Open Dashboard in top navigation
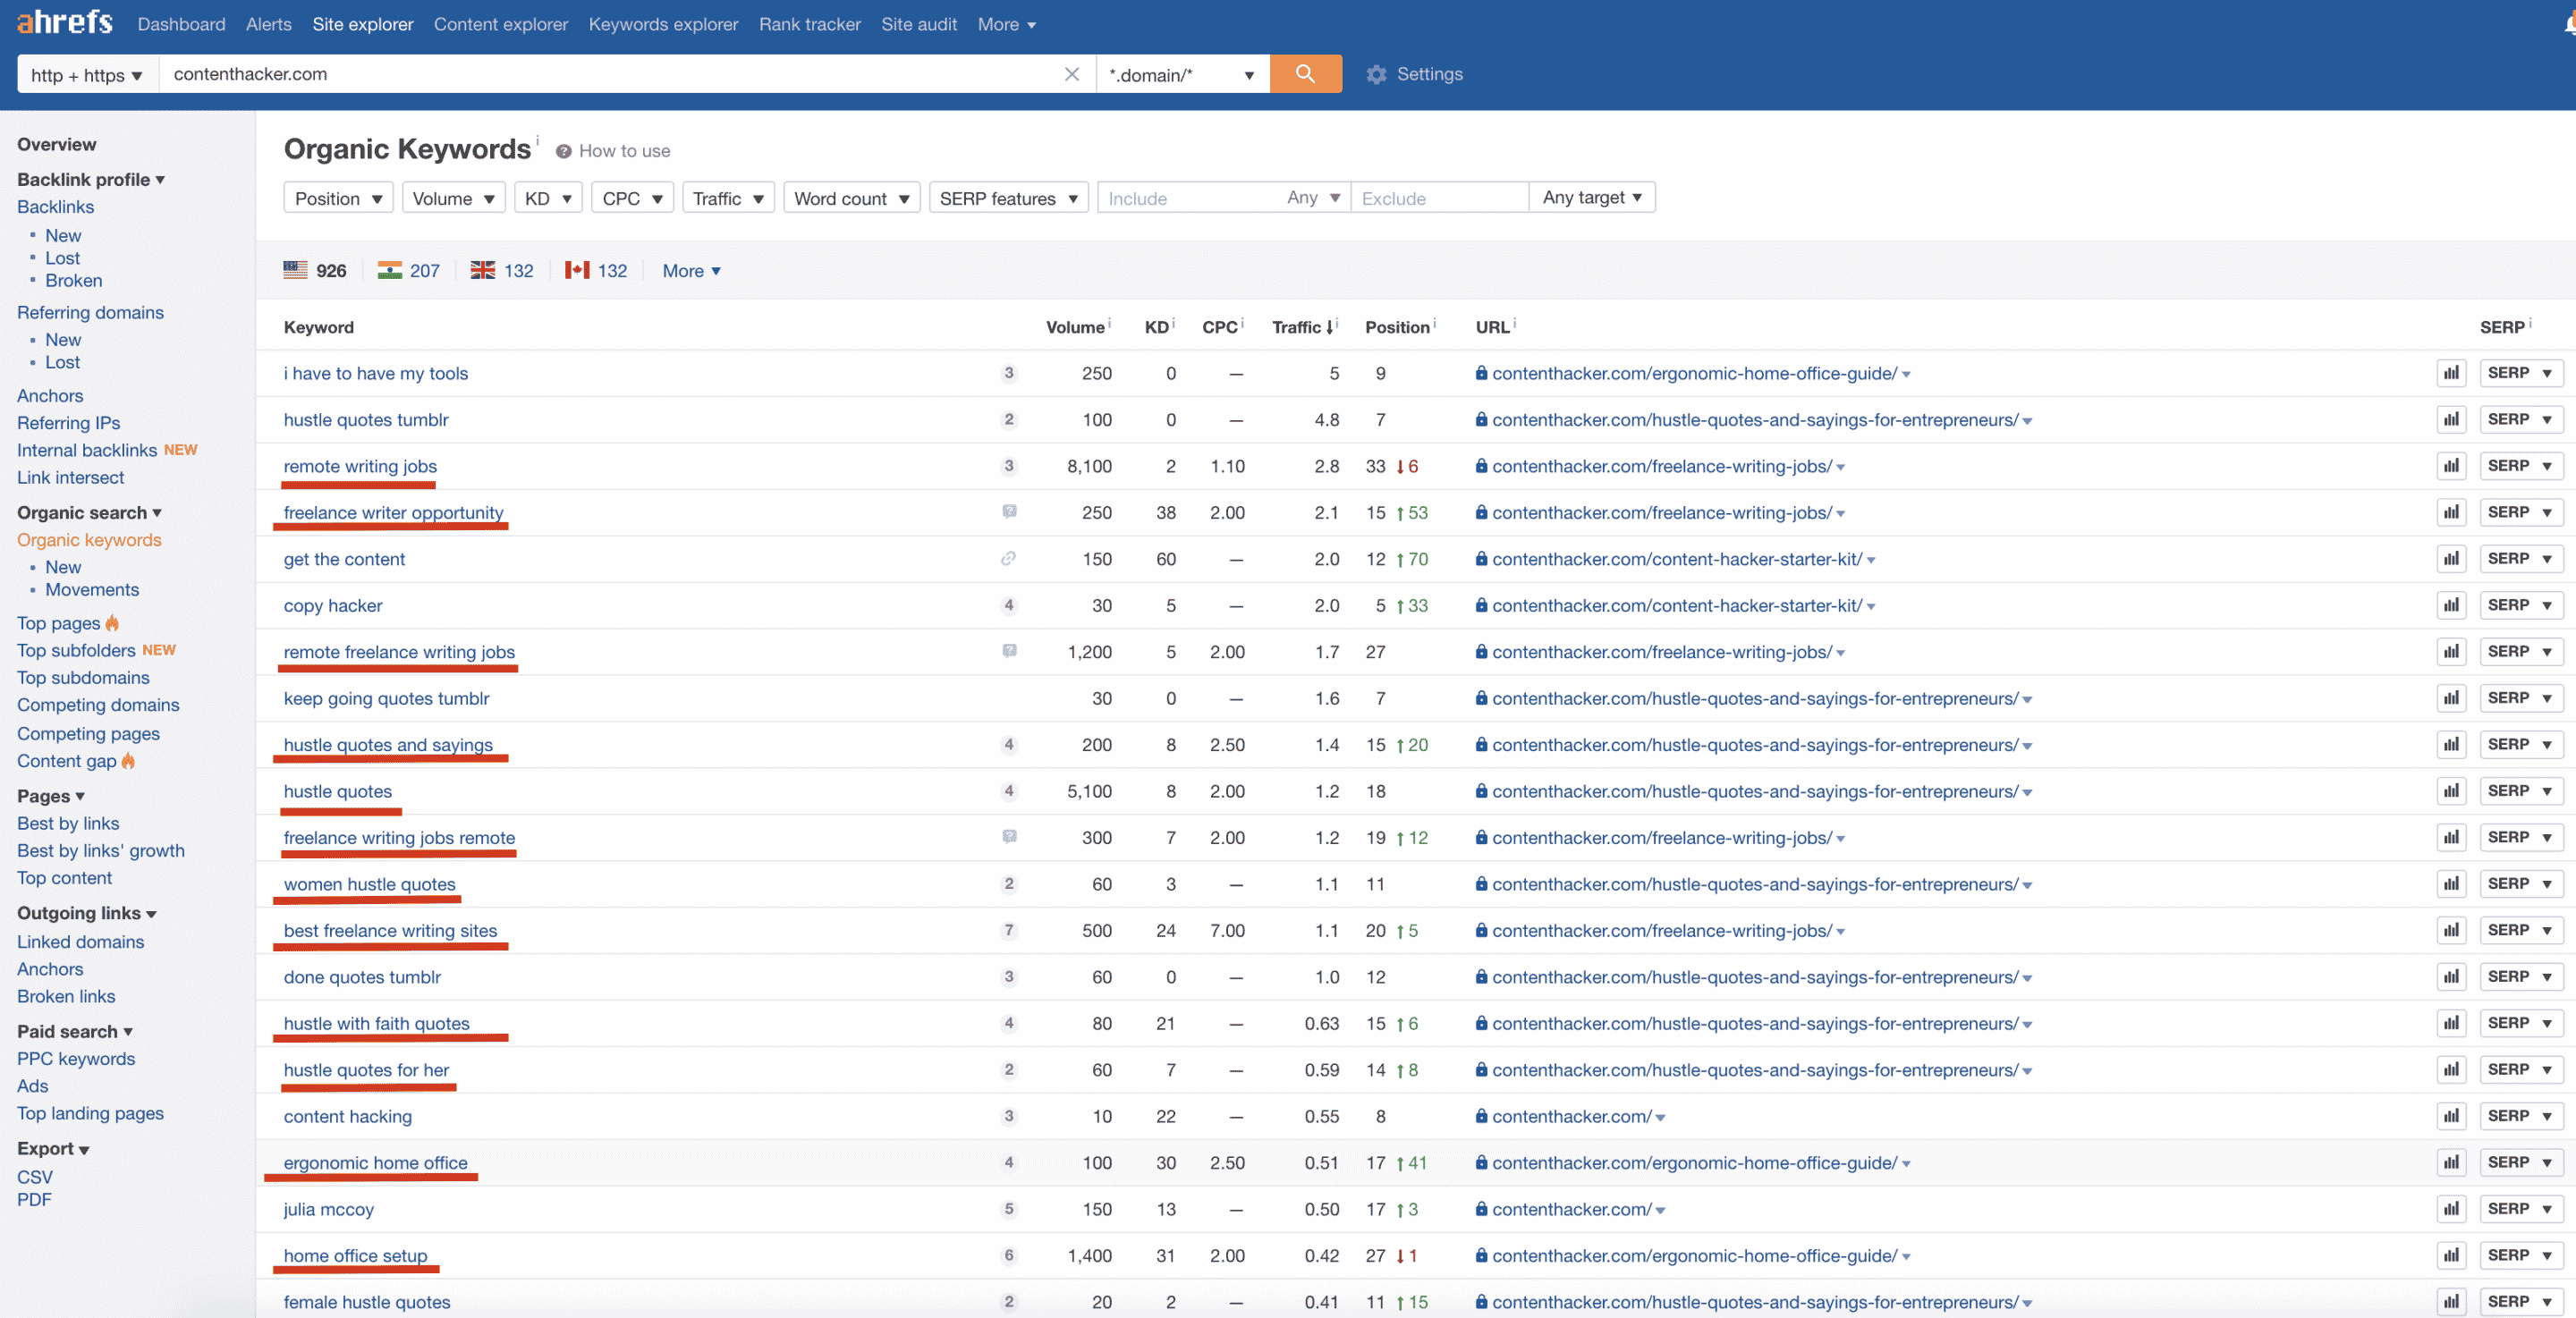Screen dimensions: 2576x1318 181,24
